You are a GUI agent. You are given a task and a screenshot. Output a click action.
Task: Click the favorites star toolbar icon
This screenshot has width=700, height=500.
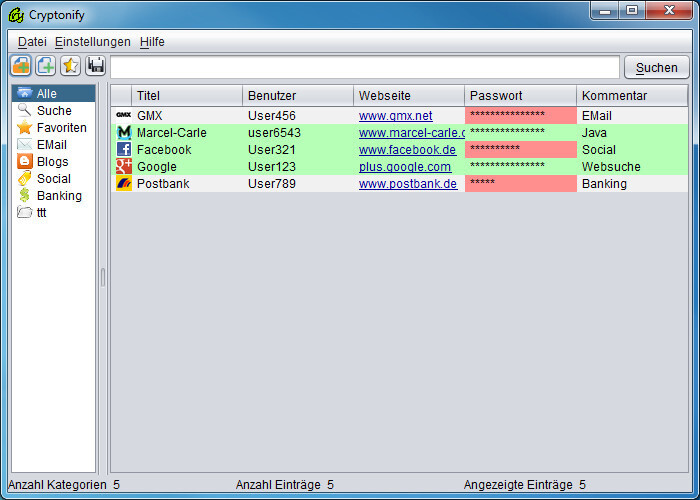70,66
